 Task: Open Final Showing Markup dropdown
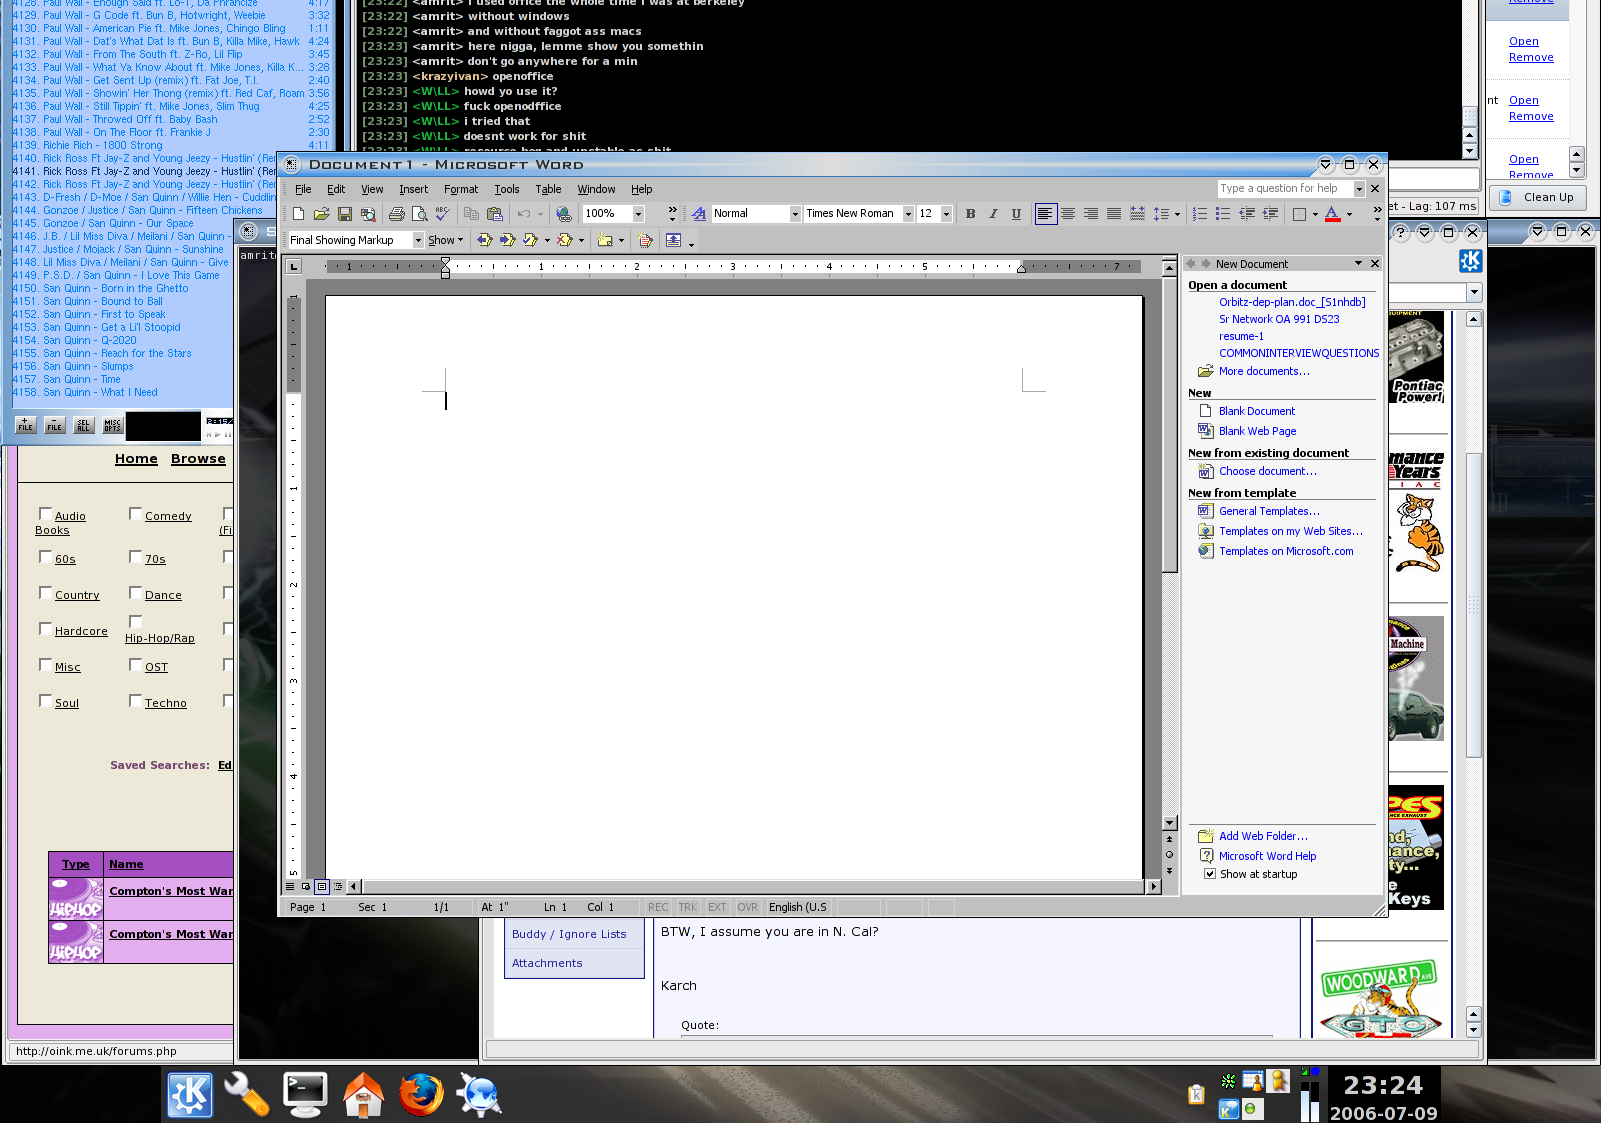(418, 240)
